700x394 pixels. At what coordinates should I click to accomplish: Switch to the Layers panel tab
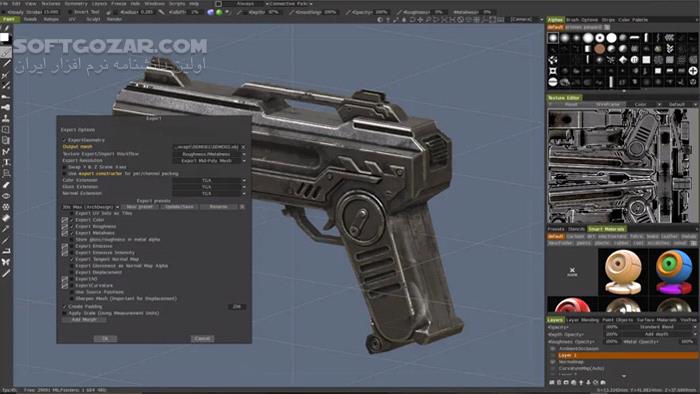pyautogui.click(x=555, y=320)
